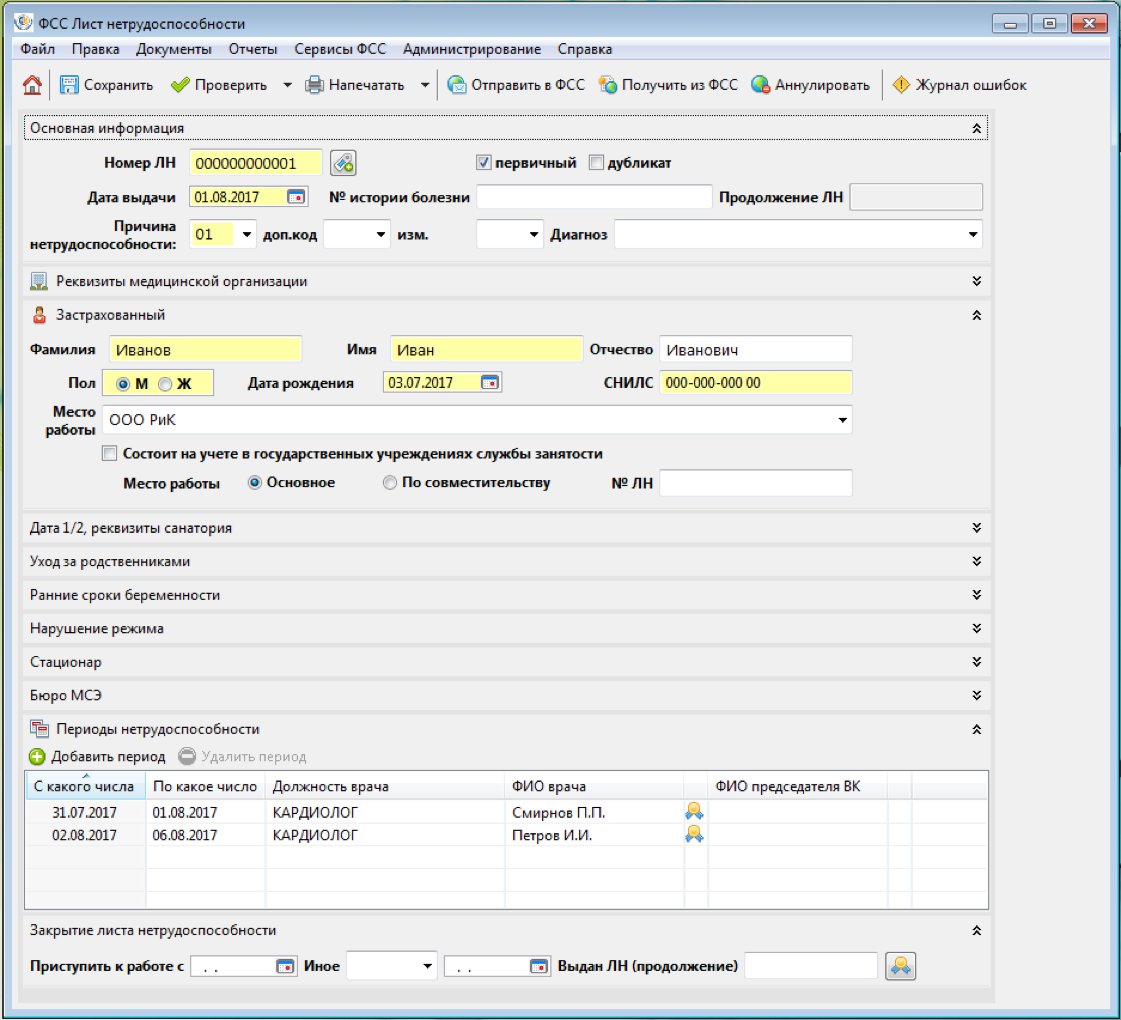Click the Застрахованный person icon
Image resolution: width=1121 pixels, height=1020 pixels.
point(39,315)
